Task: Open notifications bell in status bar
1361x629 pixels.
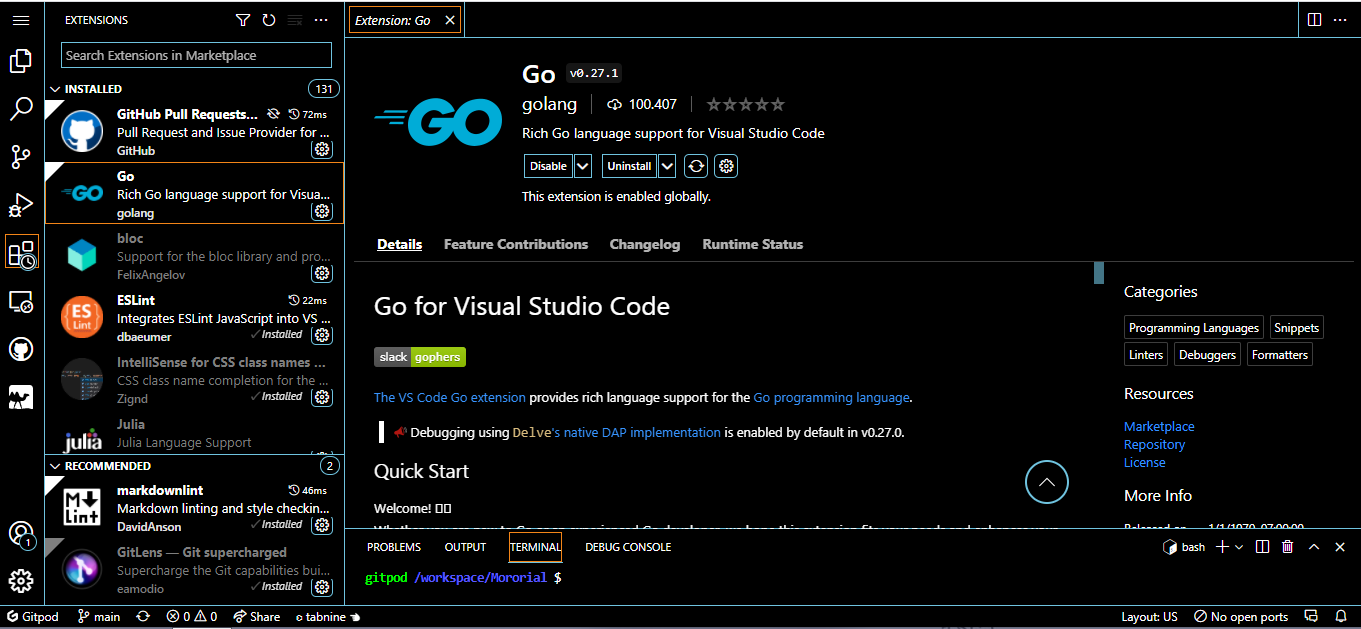Action: (1341, 617)
